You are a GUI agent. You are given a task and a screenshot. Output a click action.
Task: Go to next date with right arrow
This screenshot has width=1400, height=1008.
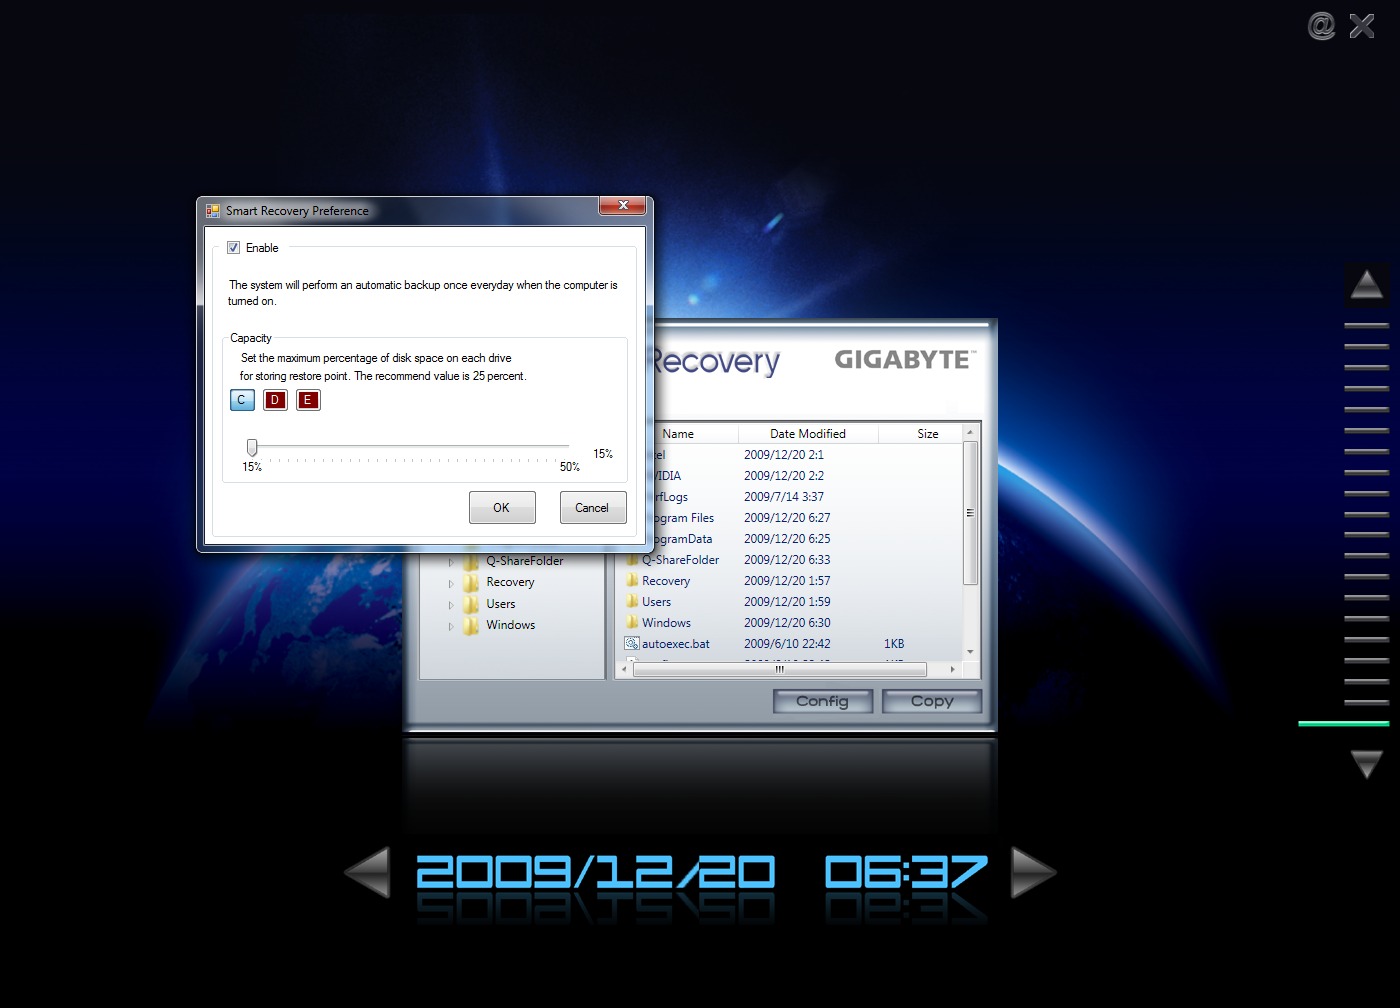1033,872
